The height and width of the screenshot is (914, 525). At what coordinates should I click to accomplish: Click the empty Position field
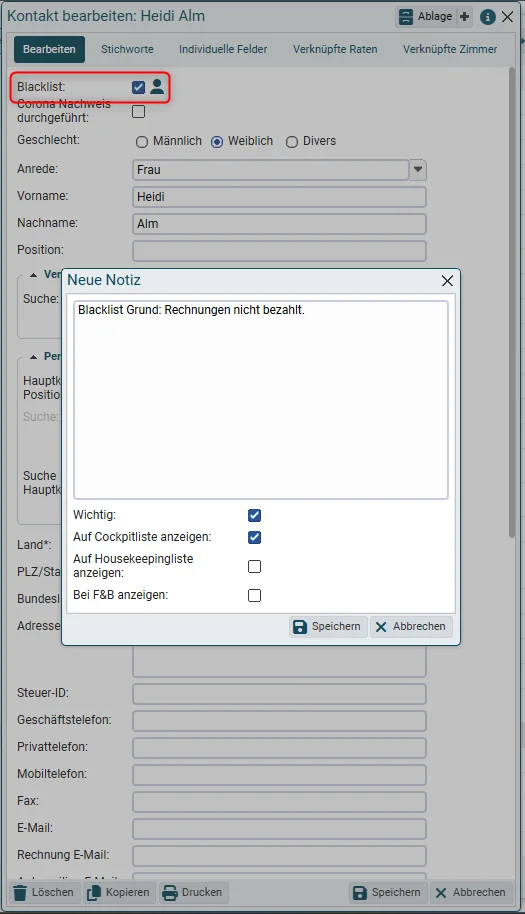pyautogui.click(x=280, y=251)
